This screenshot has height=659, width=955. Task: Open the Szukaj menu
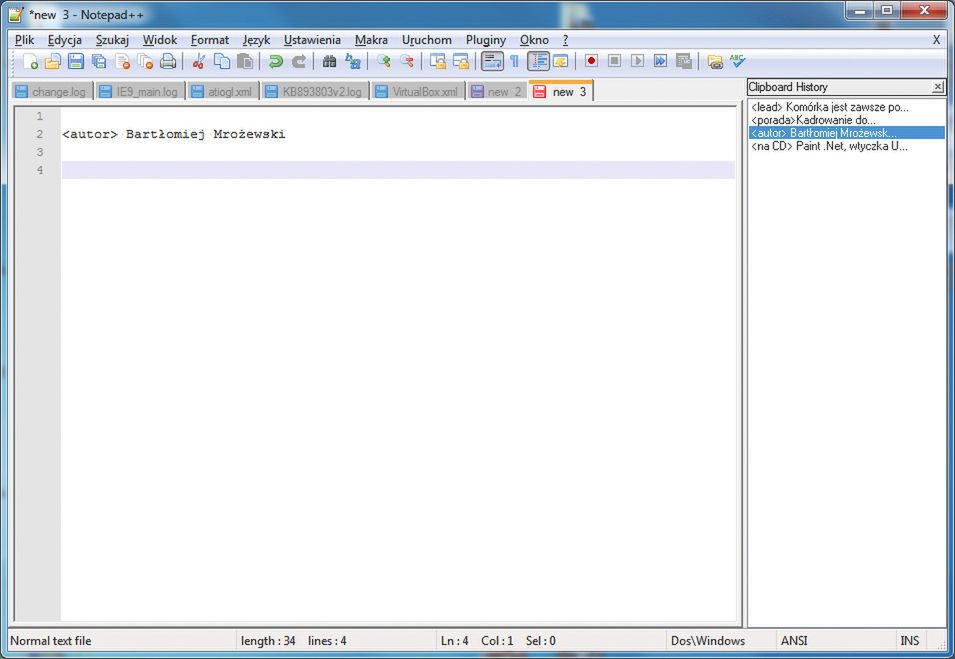tap(112, 40)
